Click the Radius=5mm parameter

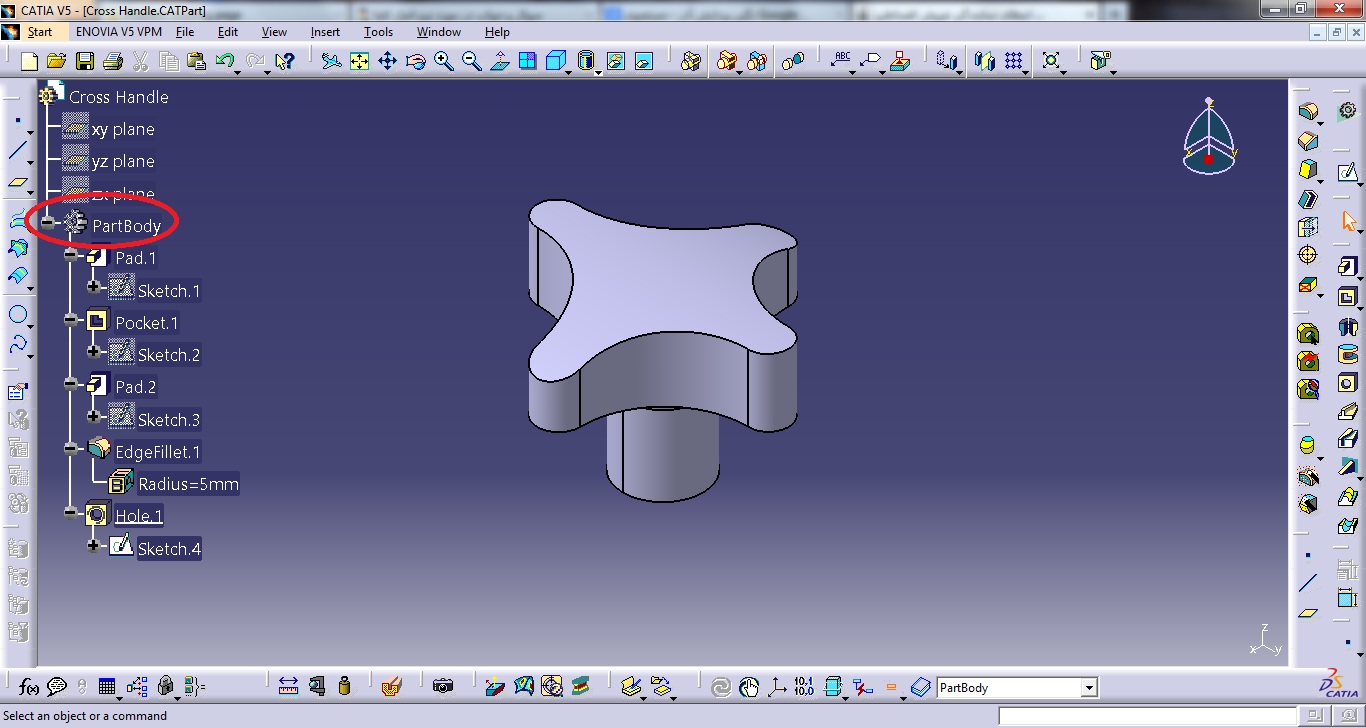[x=188, y=485]
